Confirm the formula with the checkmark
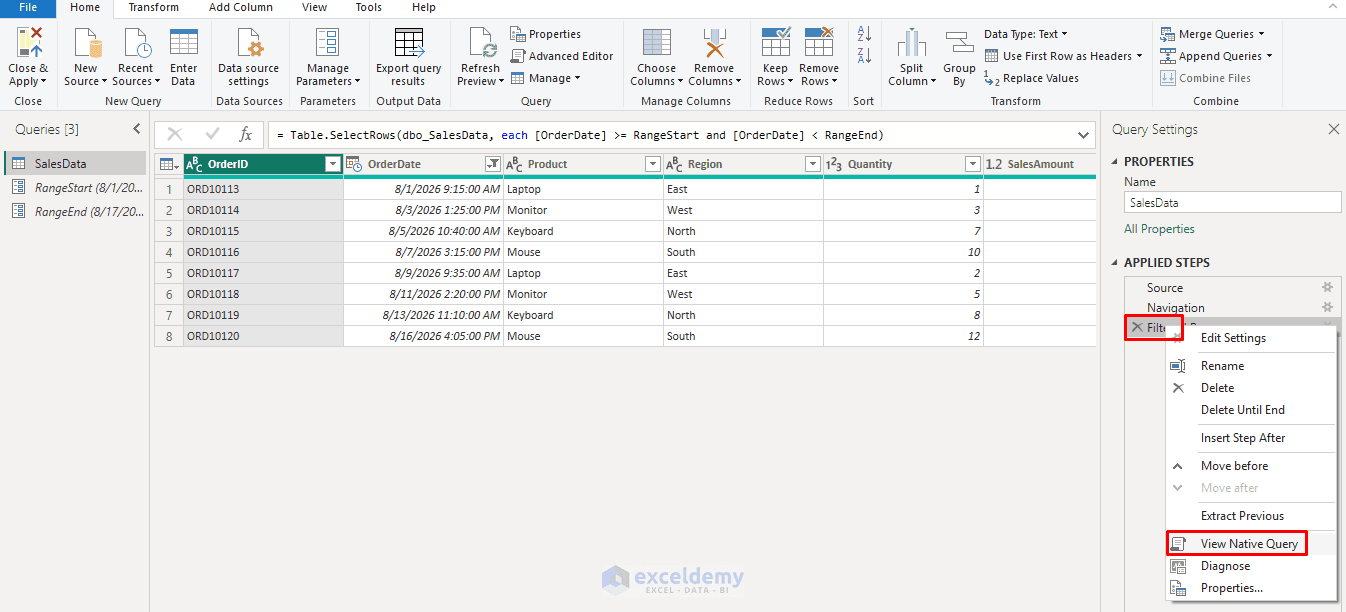 (x=212, y=134)
